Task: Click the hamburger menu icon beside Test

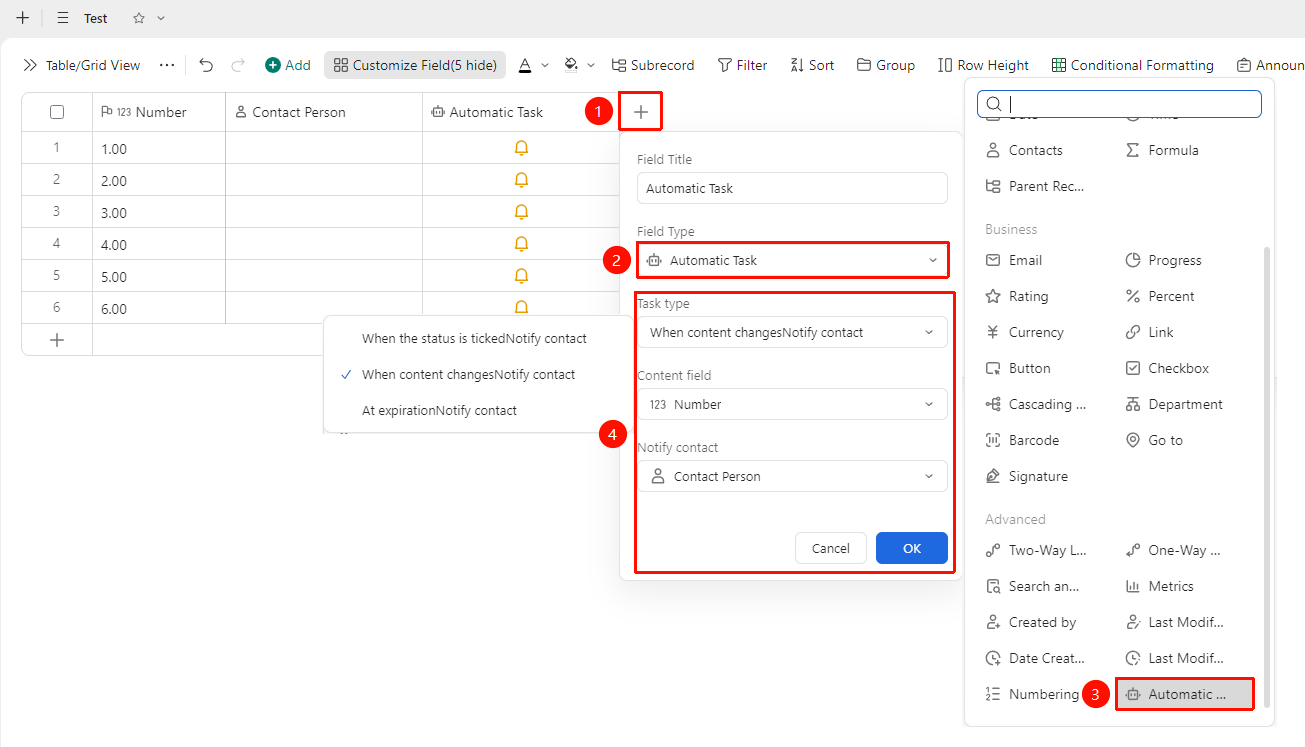Action: point(63,18)
